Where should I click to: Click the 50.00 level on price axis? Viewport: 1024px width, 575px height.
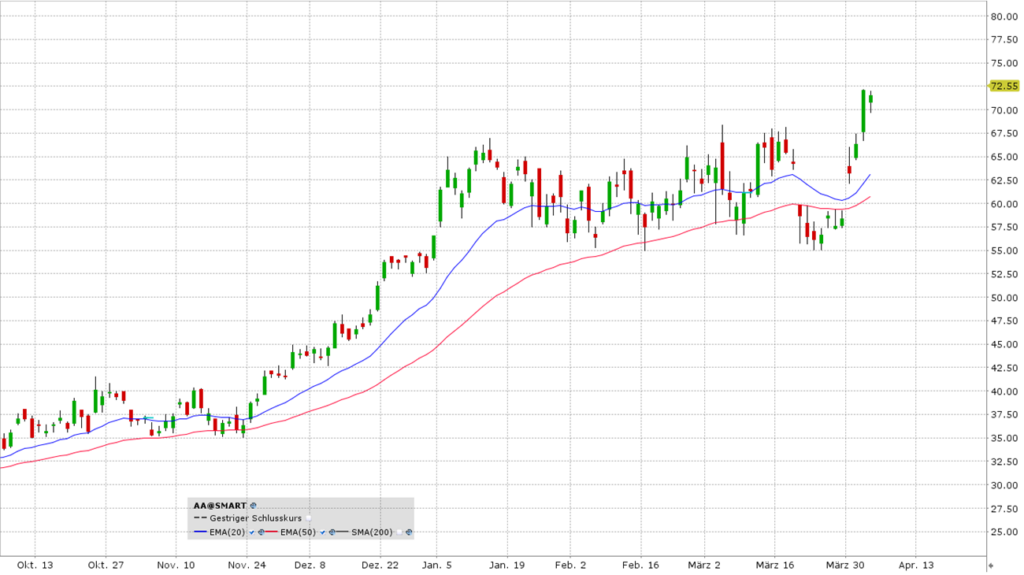click(x=1003, y=298)
